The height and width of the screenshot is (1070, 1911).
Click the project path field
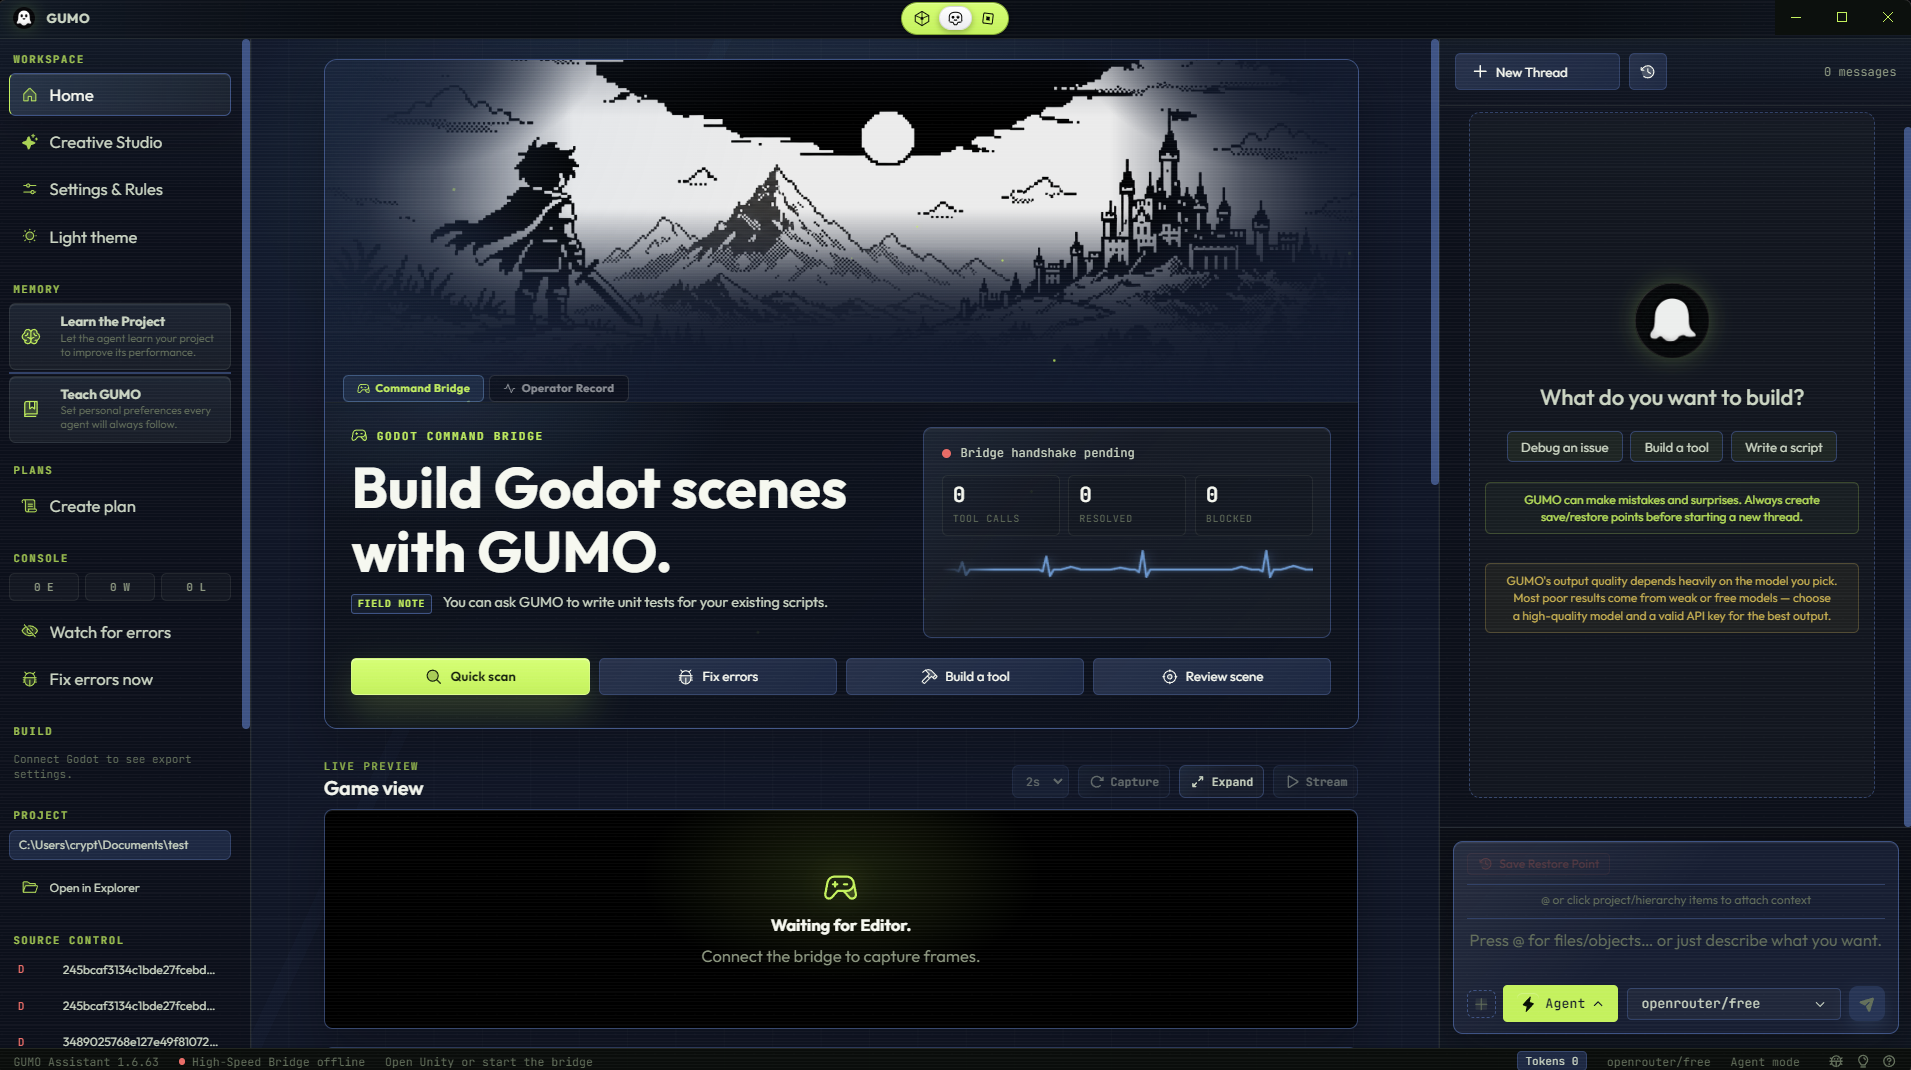click(120, 845)
